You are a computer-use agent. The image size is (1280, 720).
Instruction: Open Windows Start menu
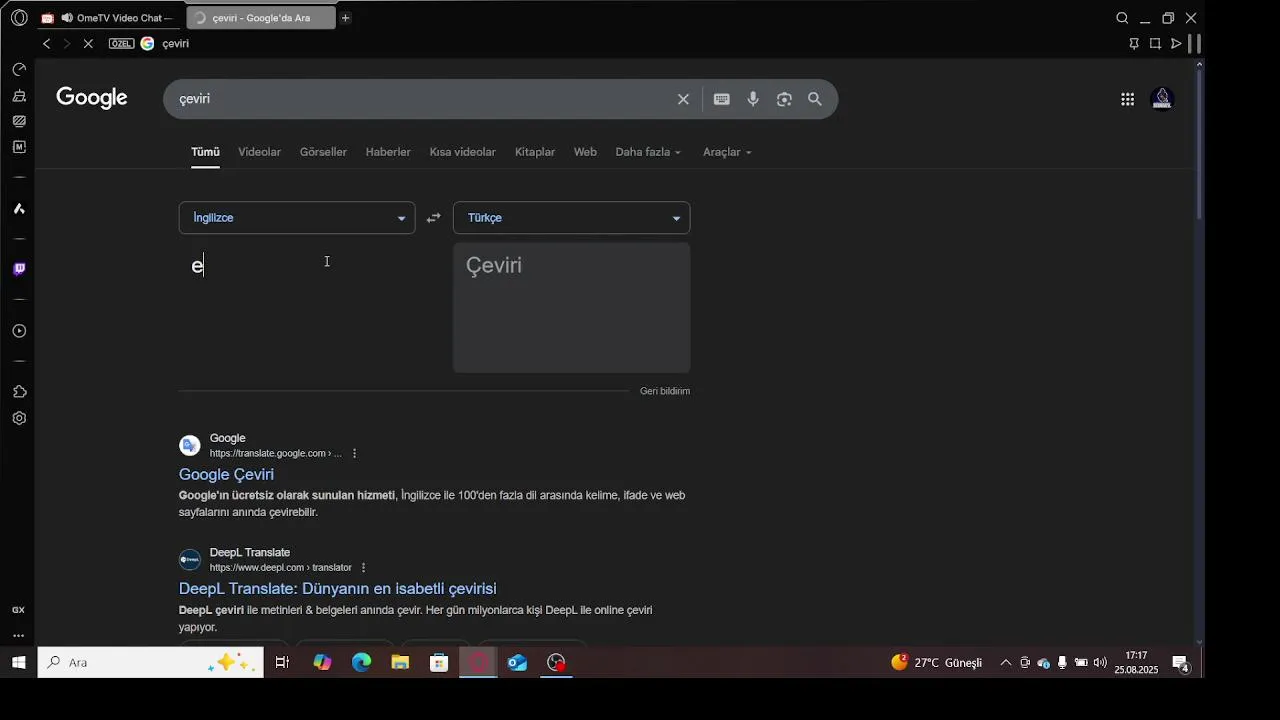click(x=18, y=663)
